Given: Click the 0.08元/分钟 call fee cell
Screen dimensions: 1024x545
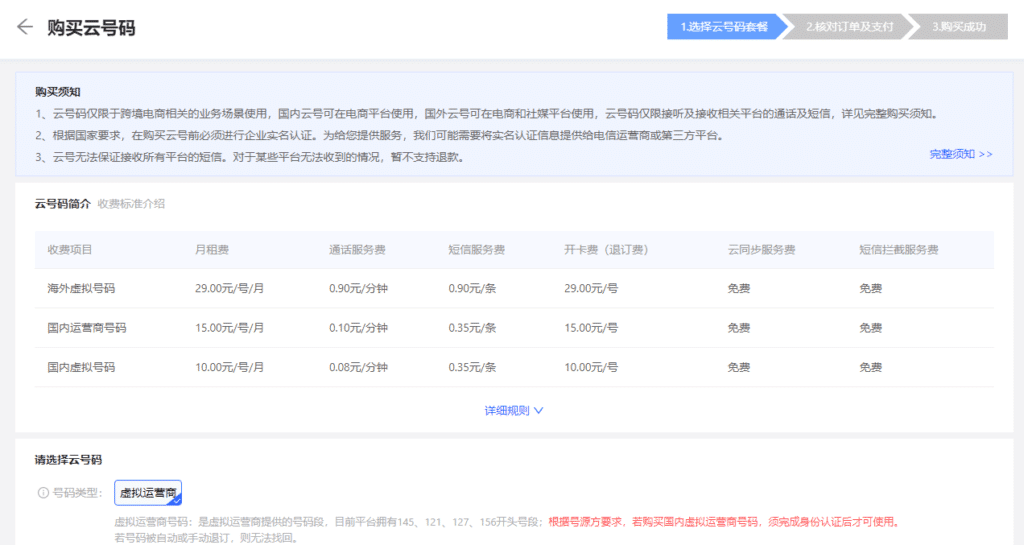Looking at the screenshot, I should [358, 367].
